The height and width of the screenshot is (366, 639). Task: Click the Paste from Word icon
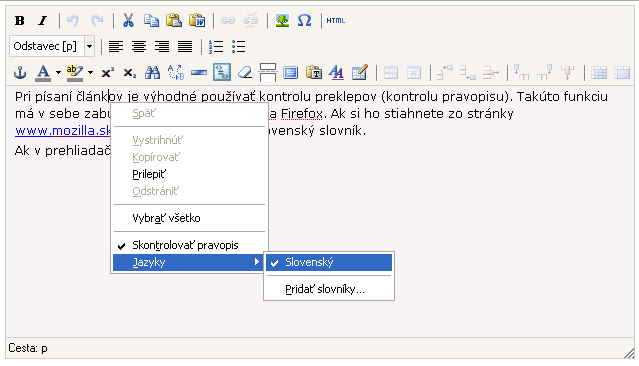(197, 20)
